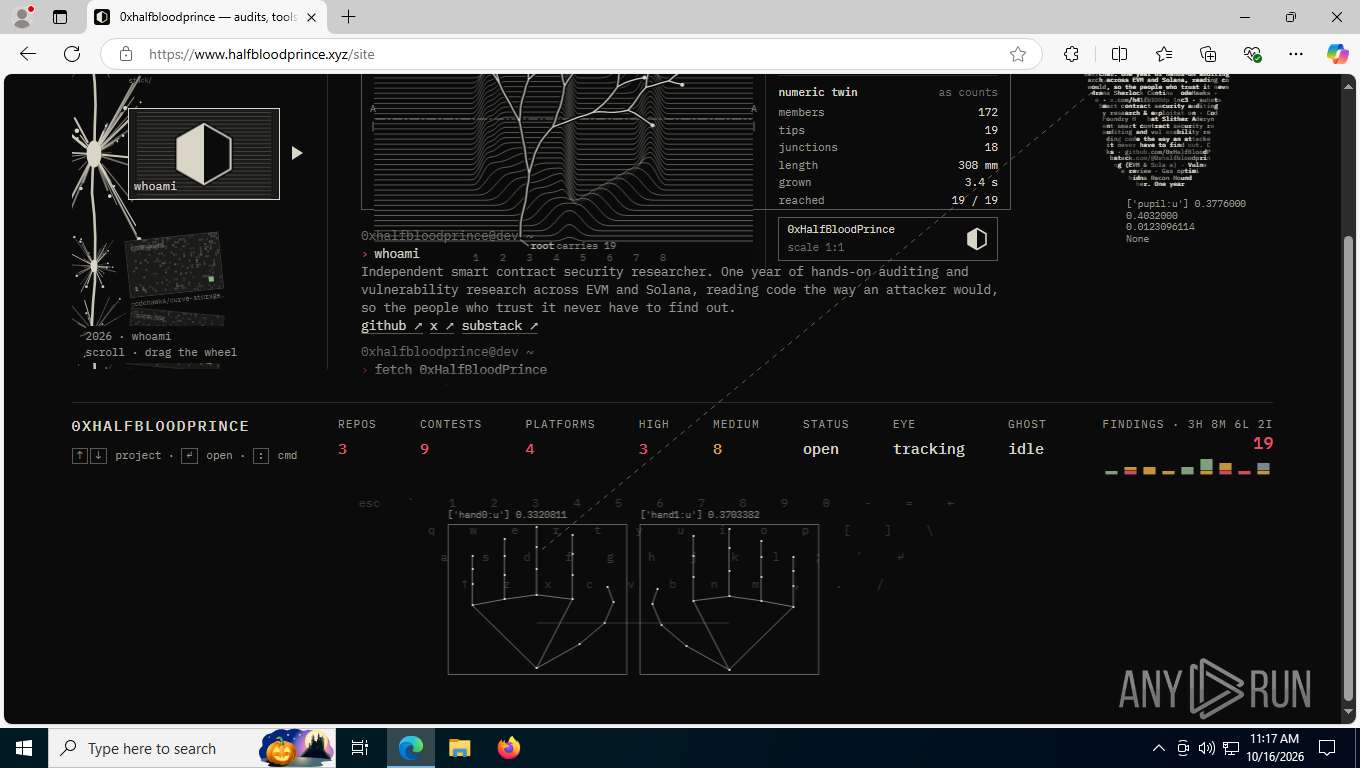Image resolution: width=1360 pixels, height=768 pixels.
Task: View site information lock icon
Action: coord(126,54)
